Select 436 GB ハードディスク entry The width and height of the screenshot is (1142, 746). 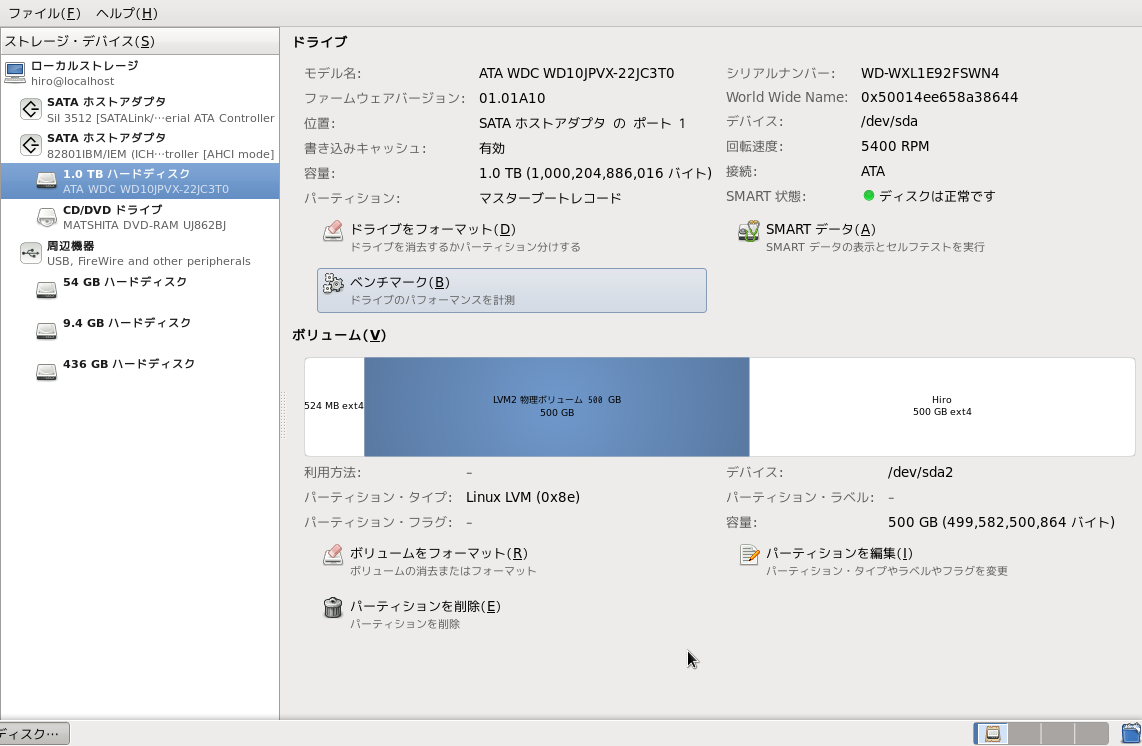[140, 372]
